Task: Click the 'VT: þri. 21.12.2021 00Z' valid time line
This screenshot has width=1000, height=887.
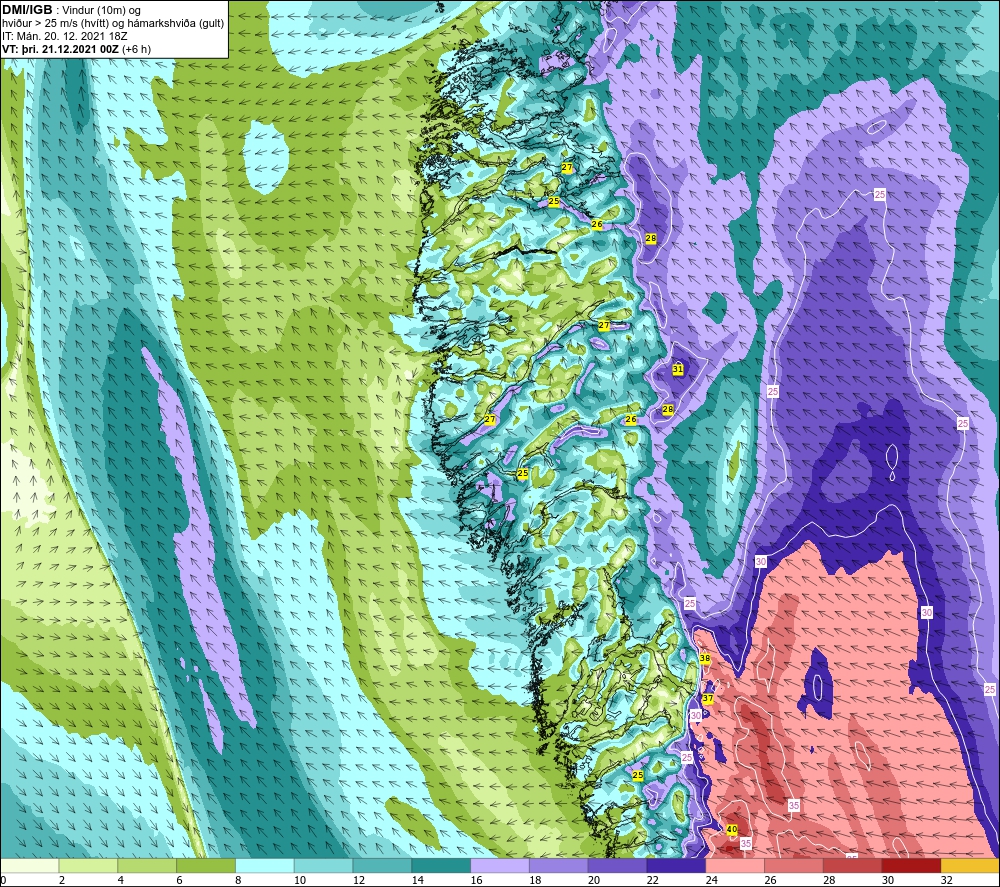Action: click(60, 49)
